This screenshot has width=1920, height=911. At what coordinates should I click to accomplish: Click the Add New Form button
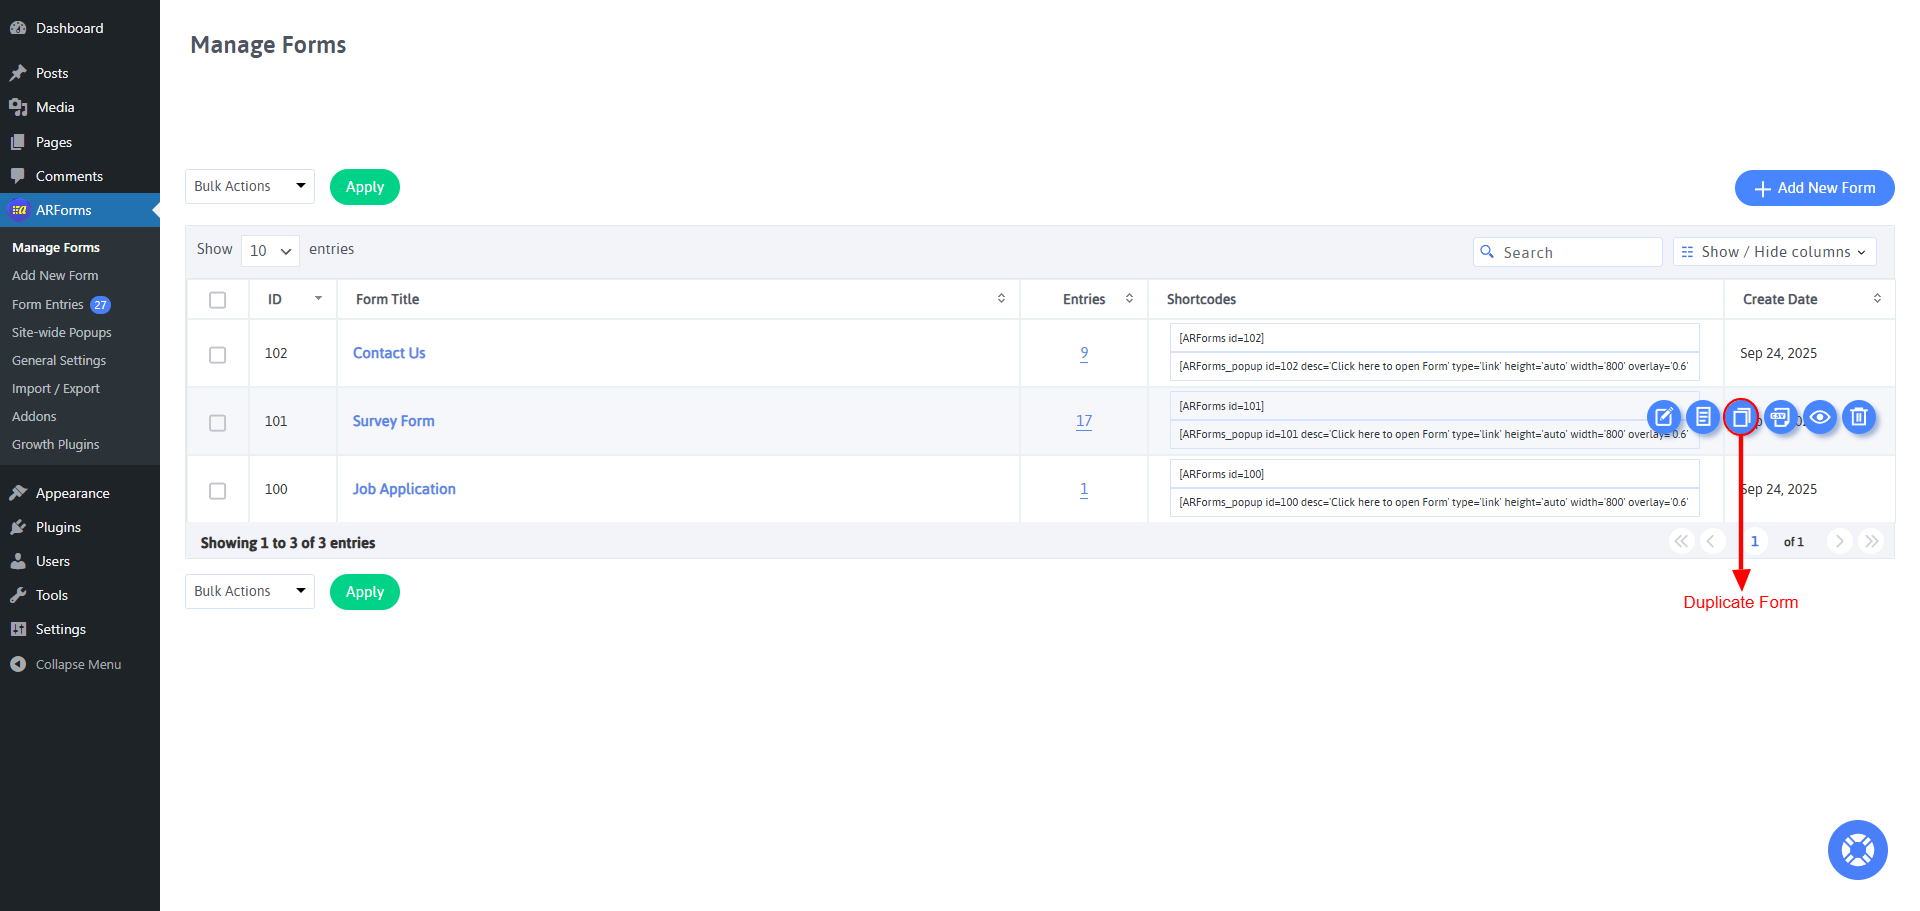[x=1814, y=188]
